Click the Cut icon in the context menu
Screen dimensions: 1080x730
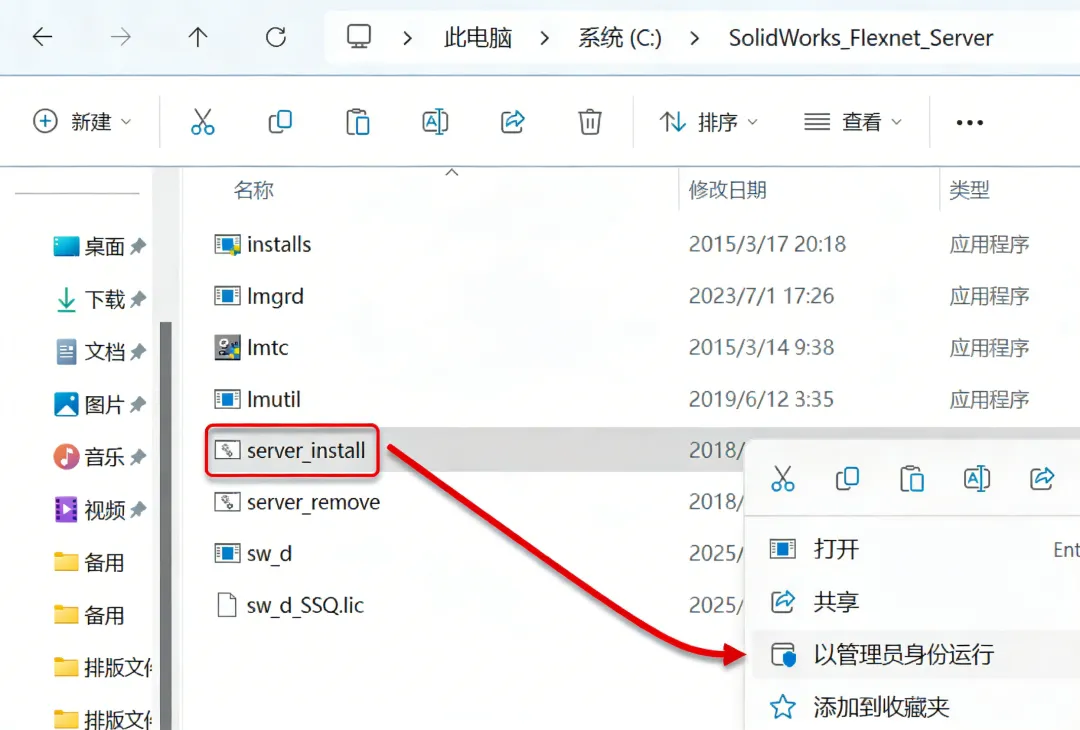pos(782,478)
